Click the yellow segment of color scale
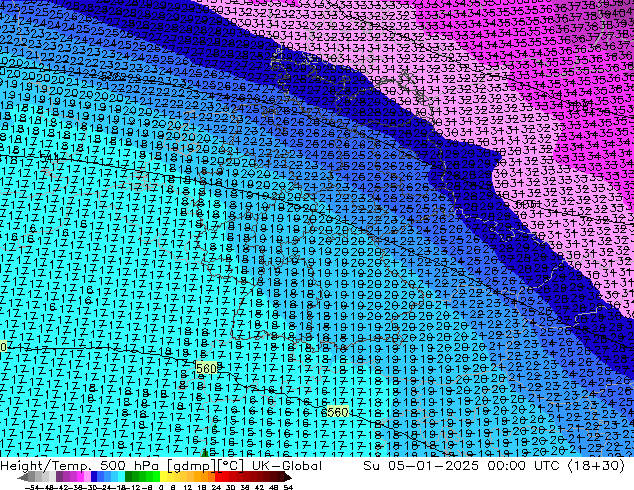 tap(163, 477)
